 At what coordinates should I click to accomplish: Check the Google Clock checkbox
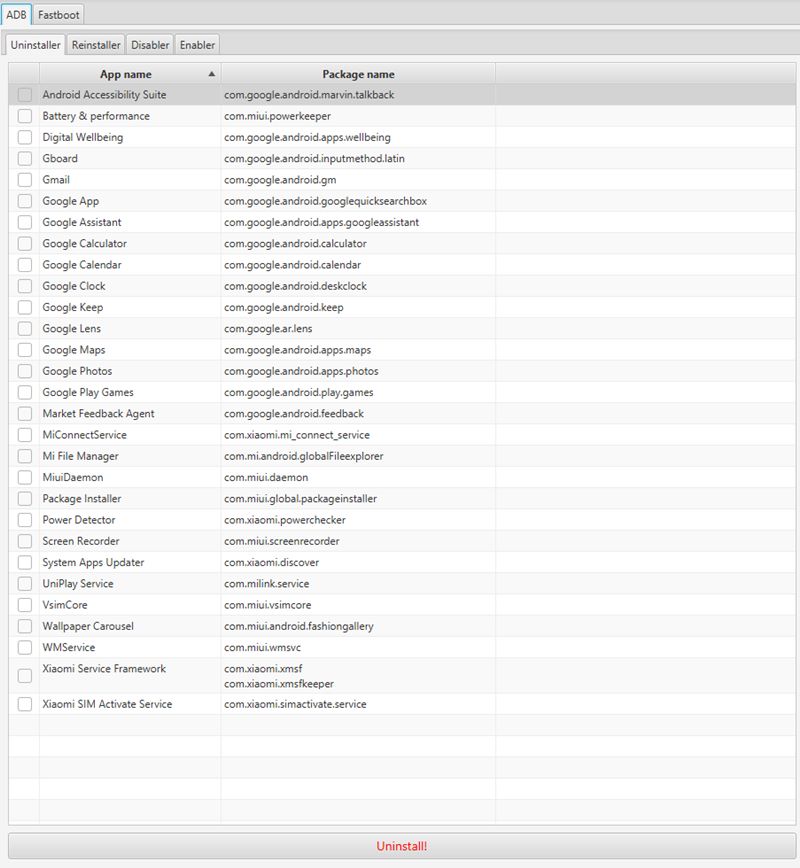pyautogui.click(x=25, y=286)
